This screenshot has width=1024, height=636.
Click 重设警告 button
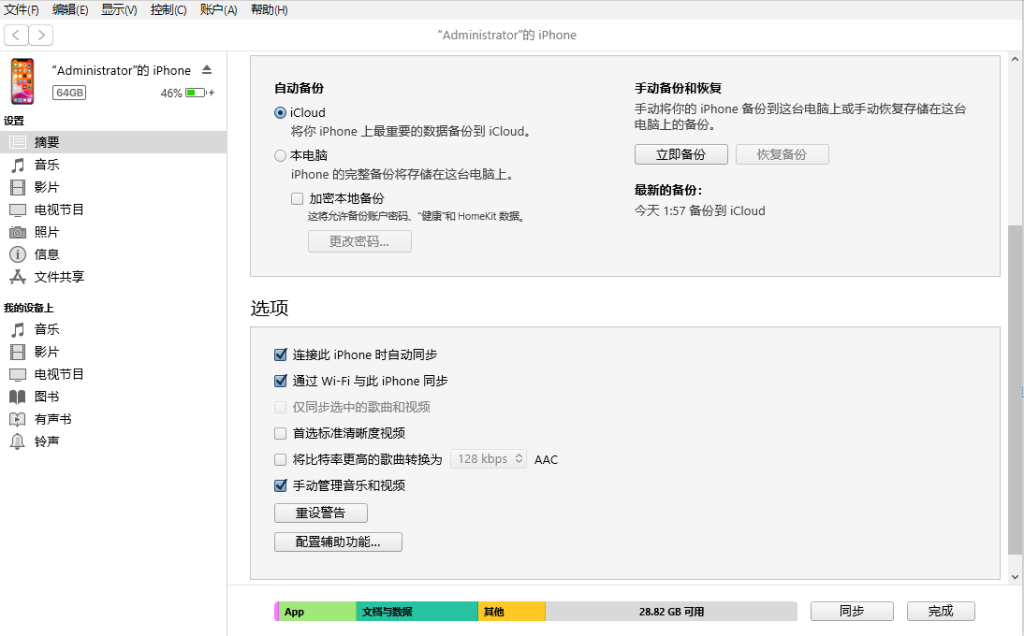(321, 513)
